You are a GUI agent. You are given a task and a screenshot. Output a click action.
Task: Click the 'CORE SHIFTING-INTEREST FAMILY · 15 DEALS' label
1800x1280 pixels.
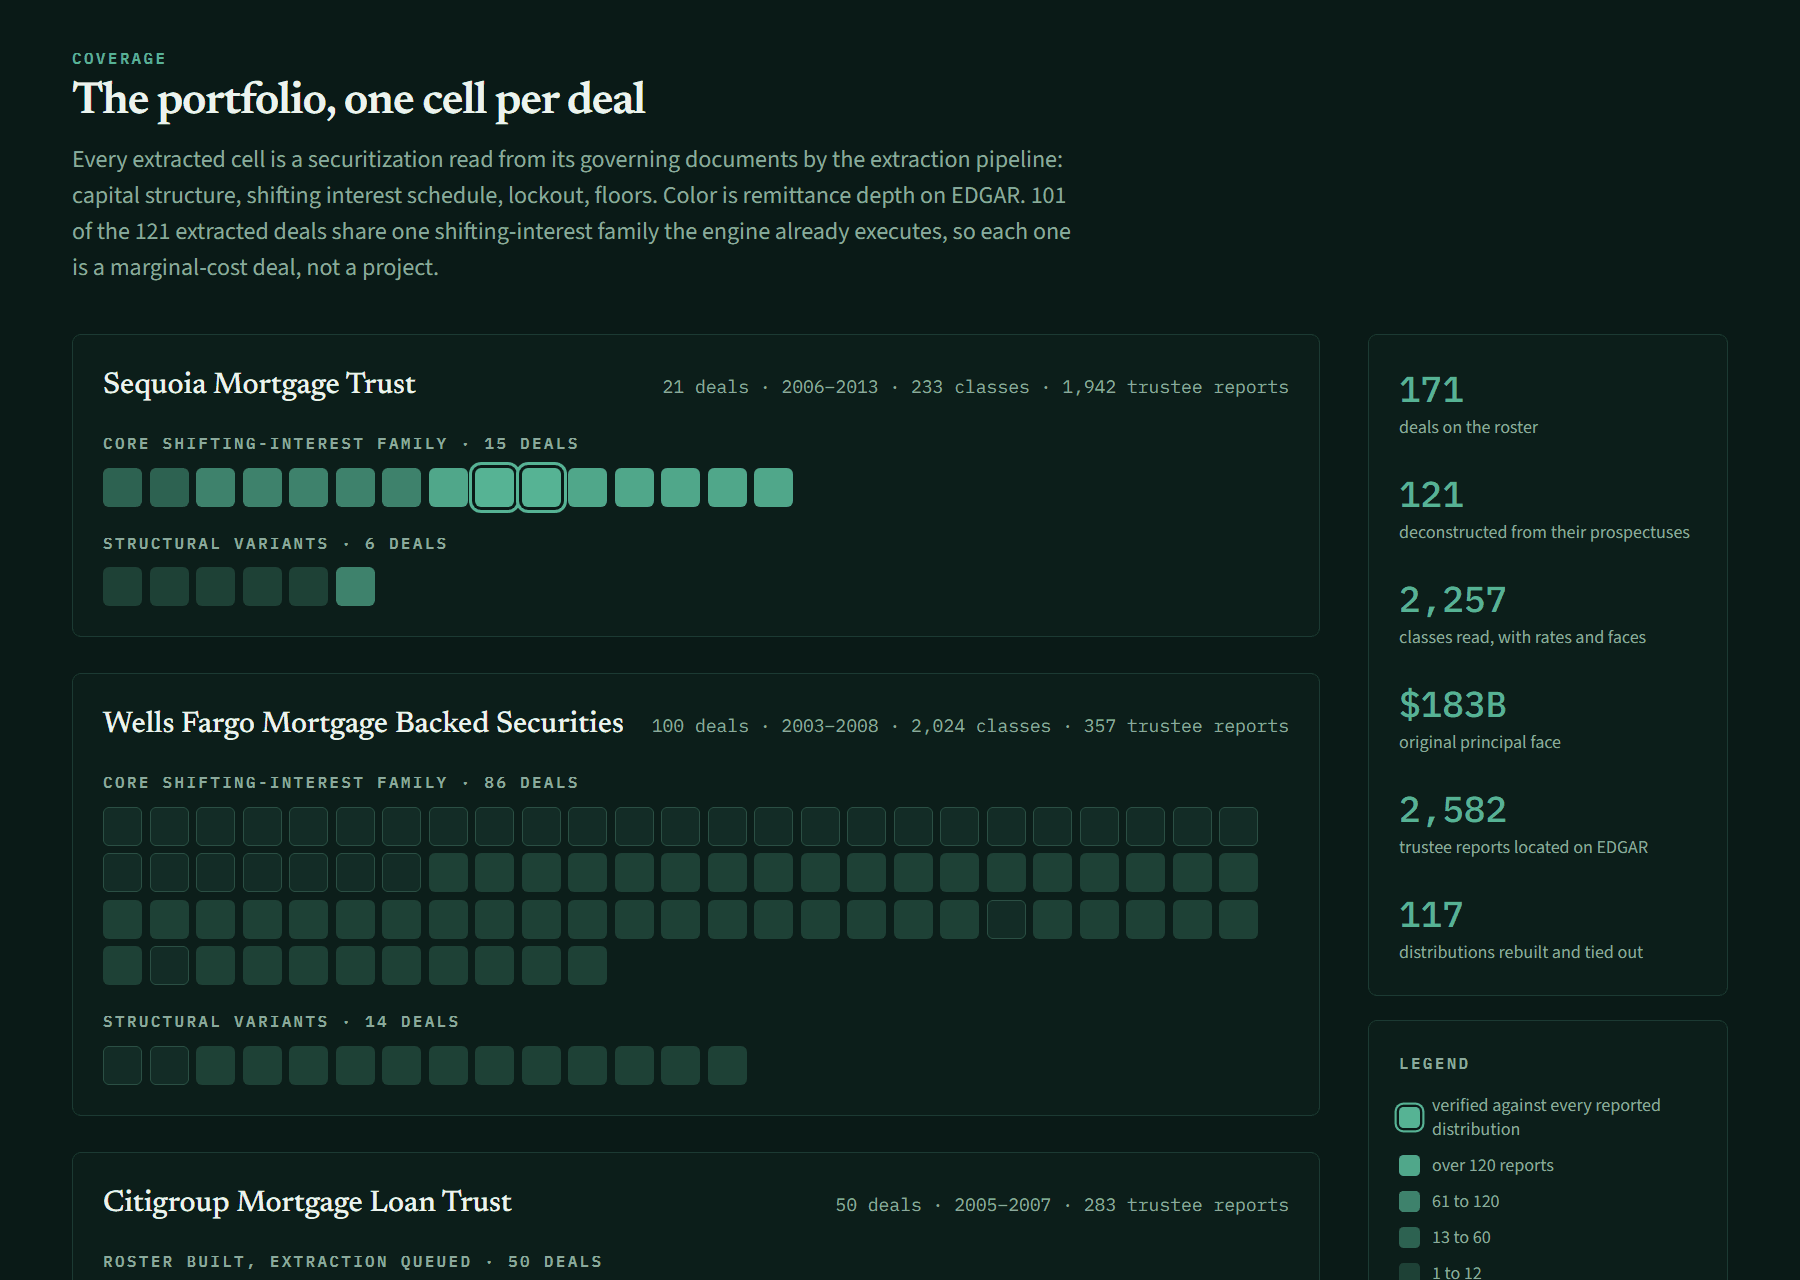point(341,444)
